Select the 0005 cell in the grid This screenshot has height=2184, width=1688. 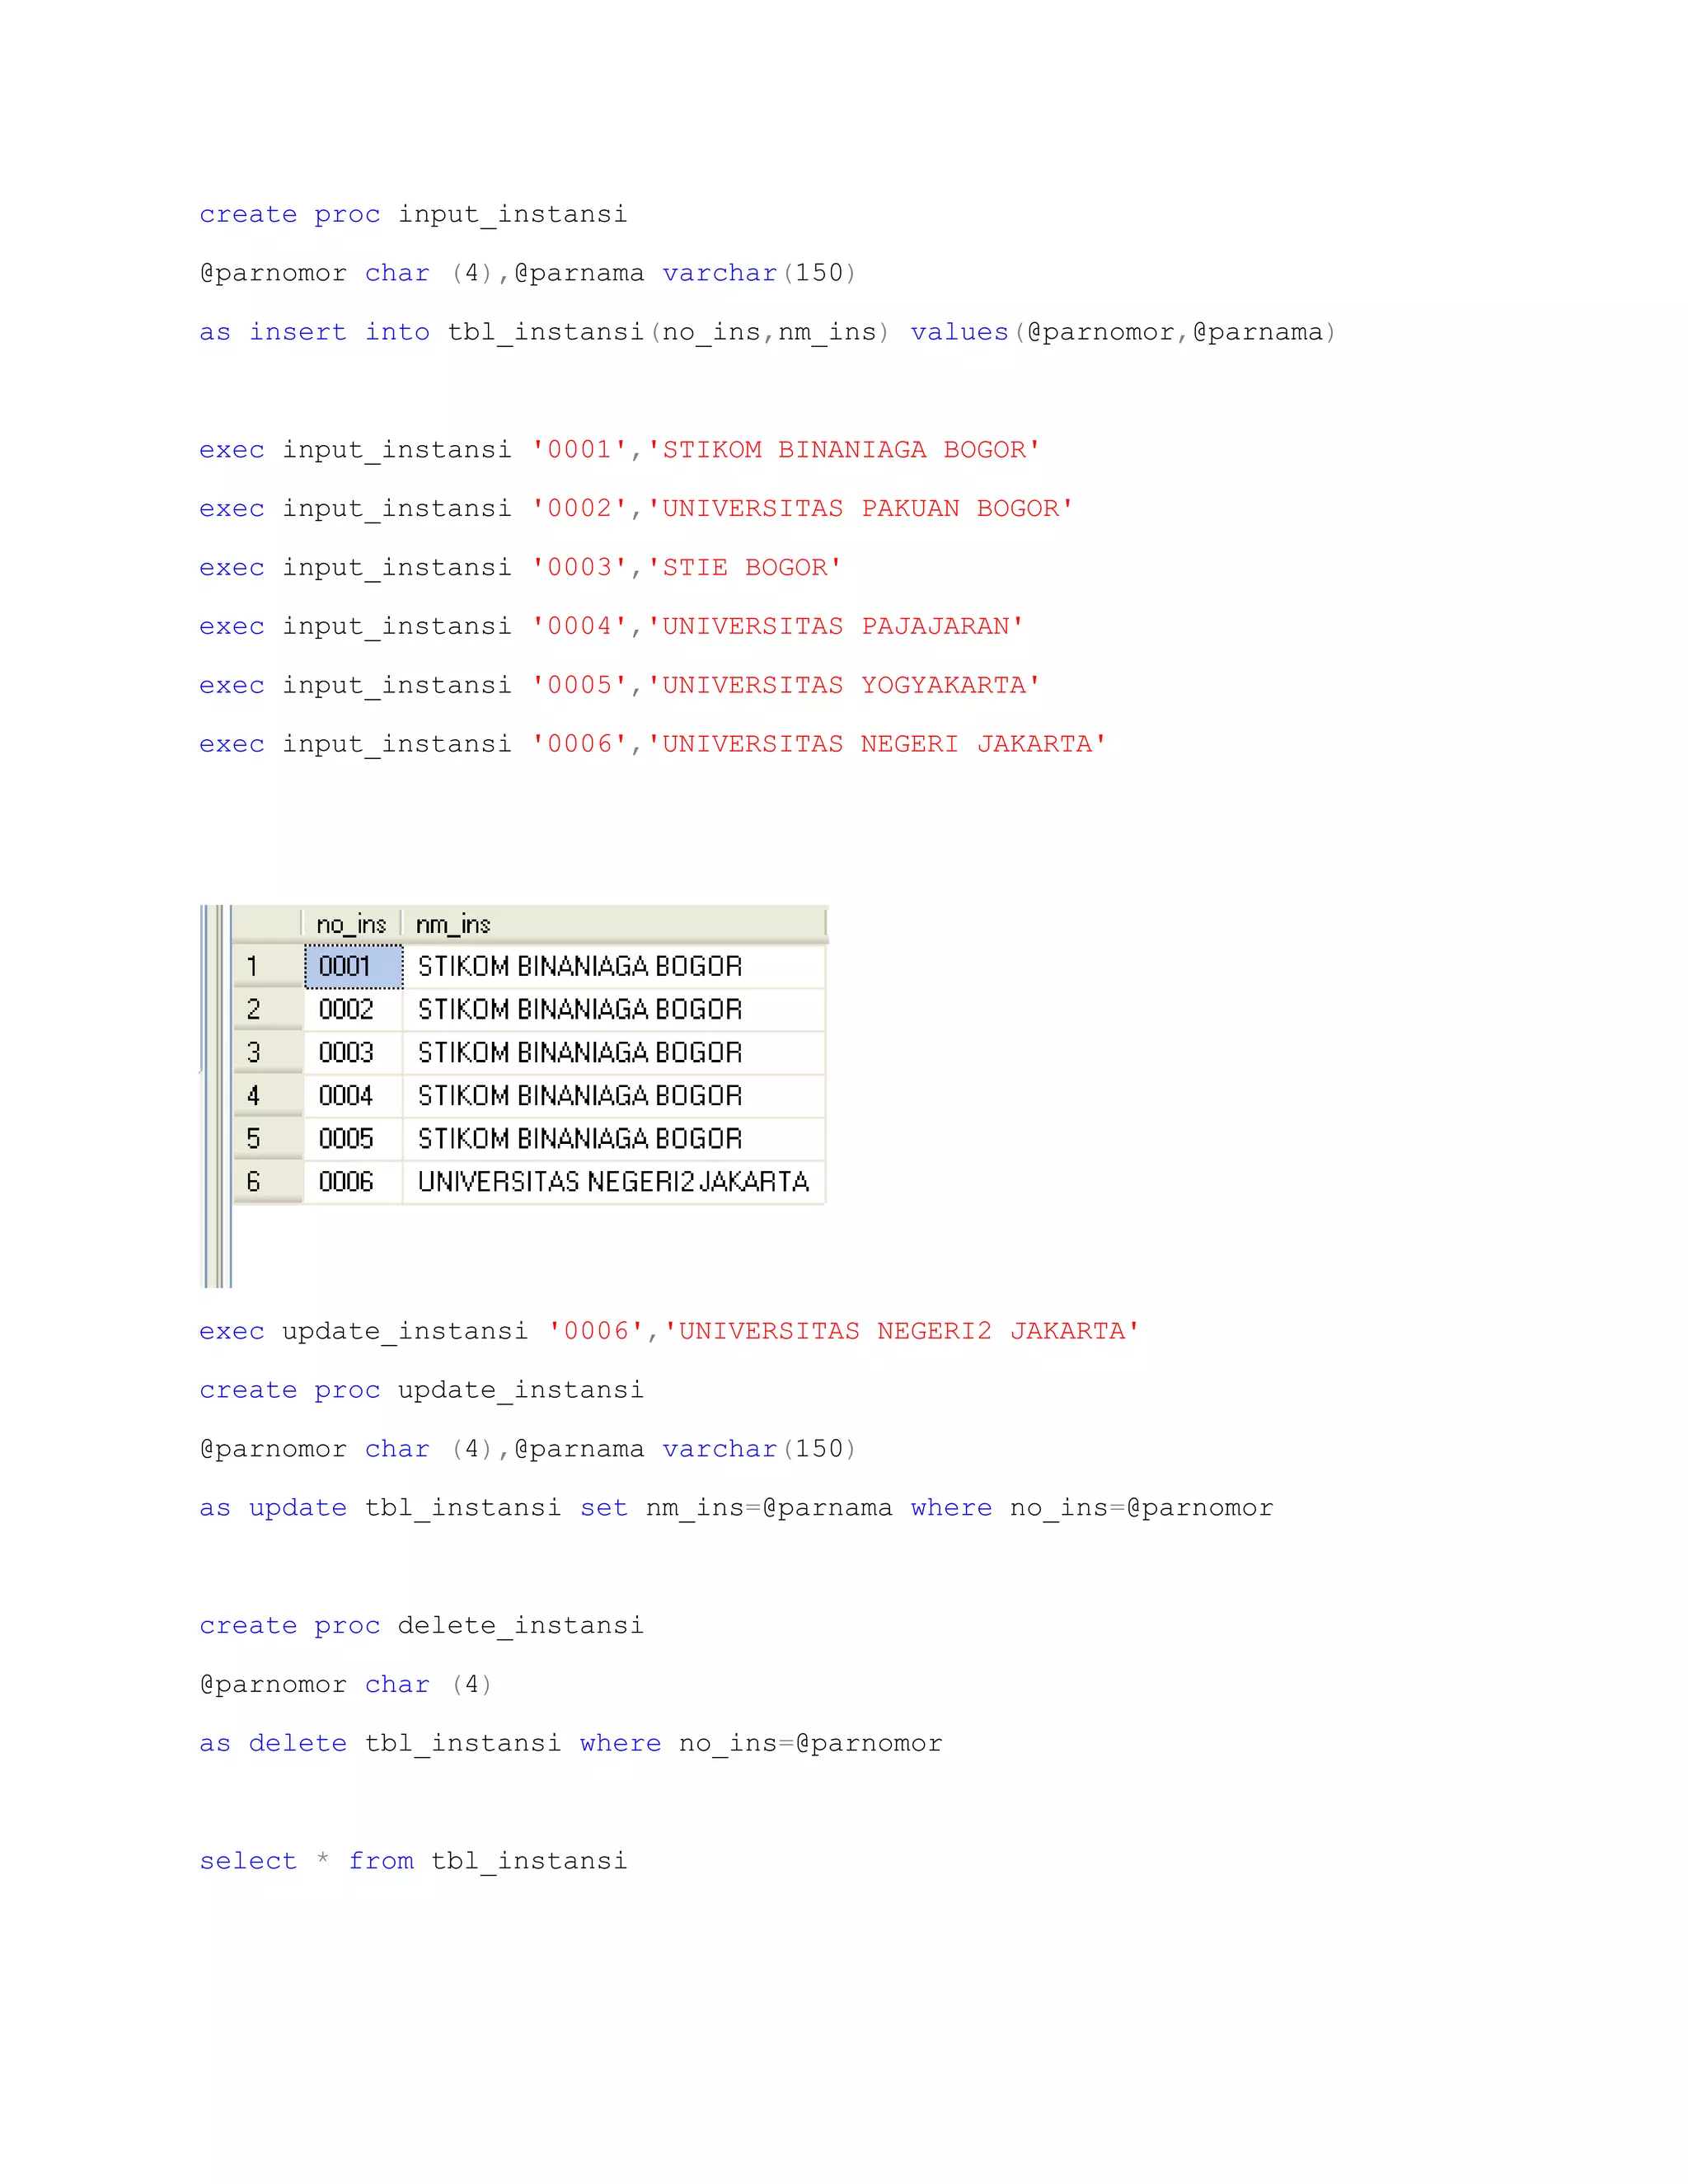coord(354,1139)
